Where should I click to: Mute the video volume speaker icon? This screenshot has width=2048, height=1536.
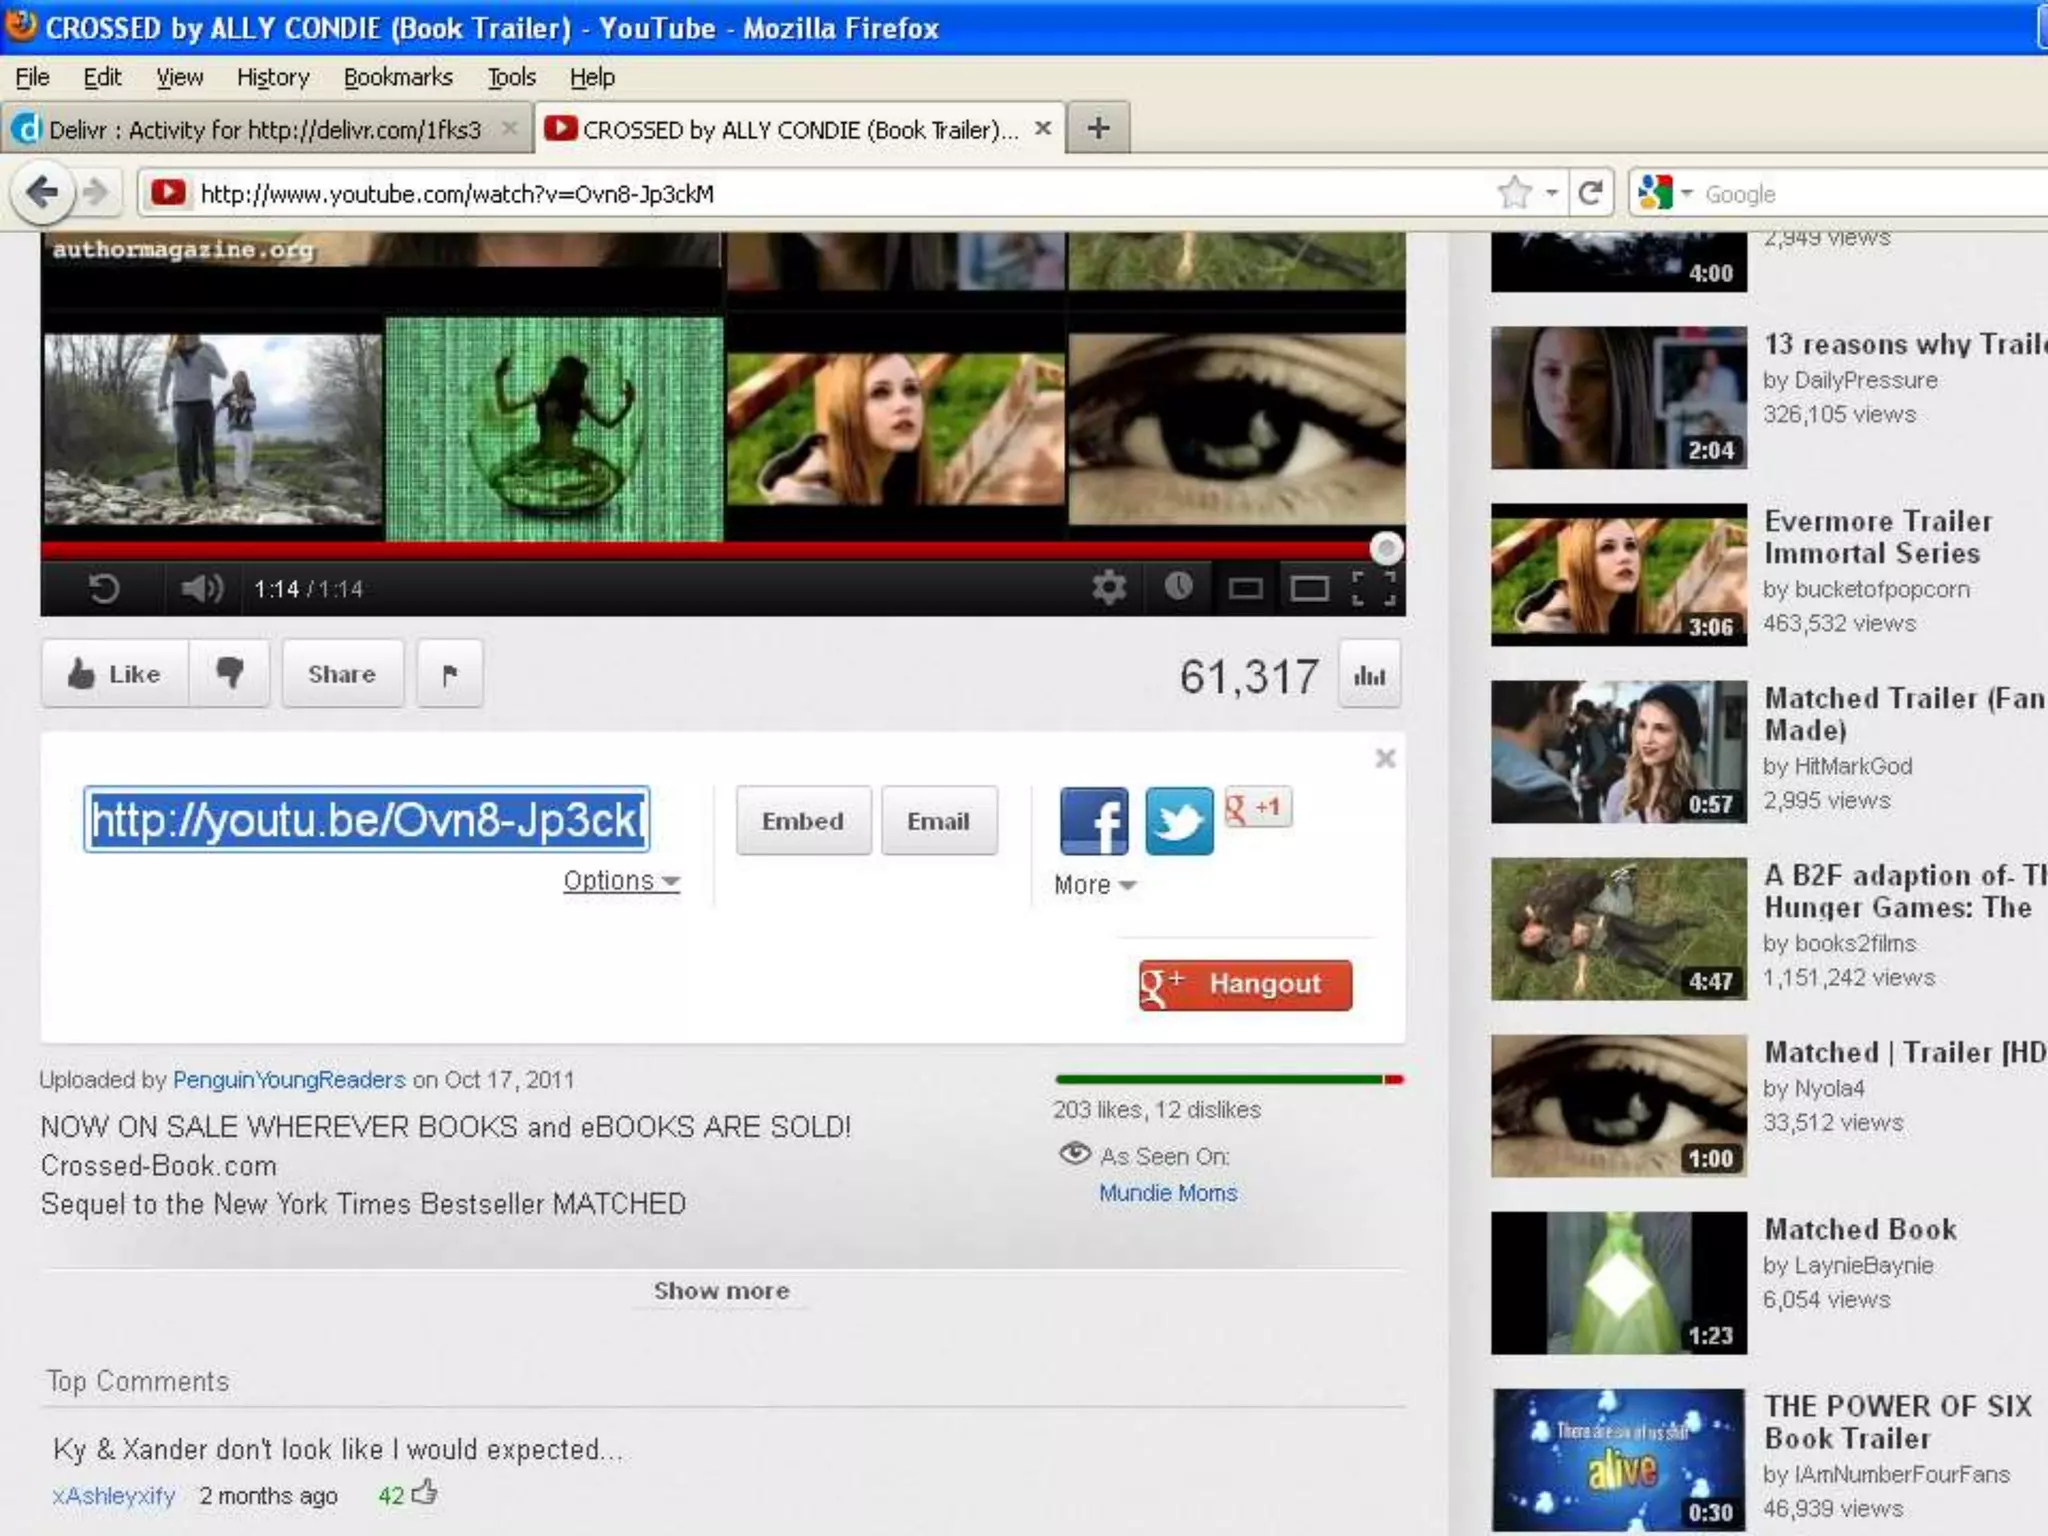[202, 588]
